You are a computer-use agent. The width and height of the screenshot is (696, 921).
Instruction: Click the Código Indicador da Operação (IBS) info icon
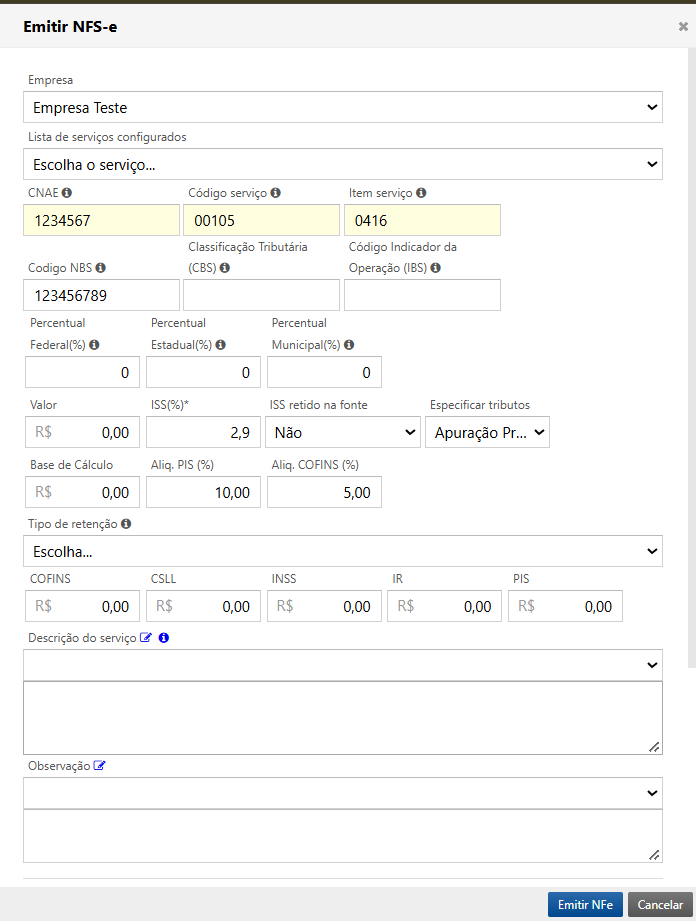pyautogui.click(x=435, y=268)
